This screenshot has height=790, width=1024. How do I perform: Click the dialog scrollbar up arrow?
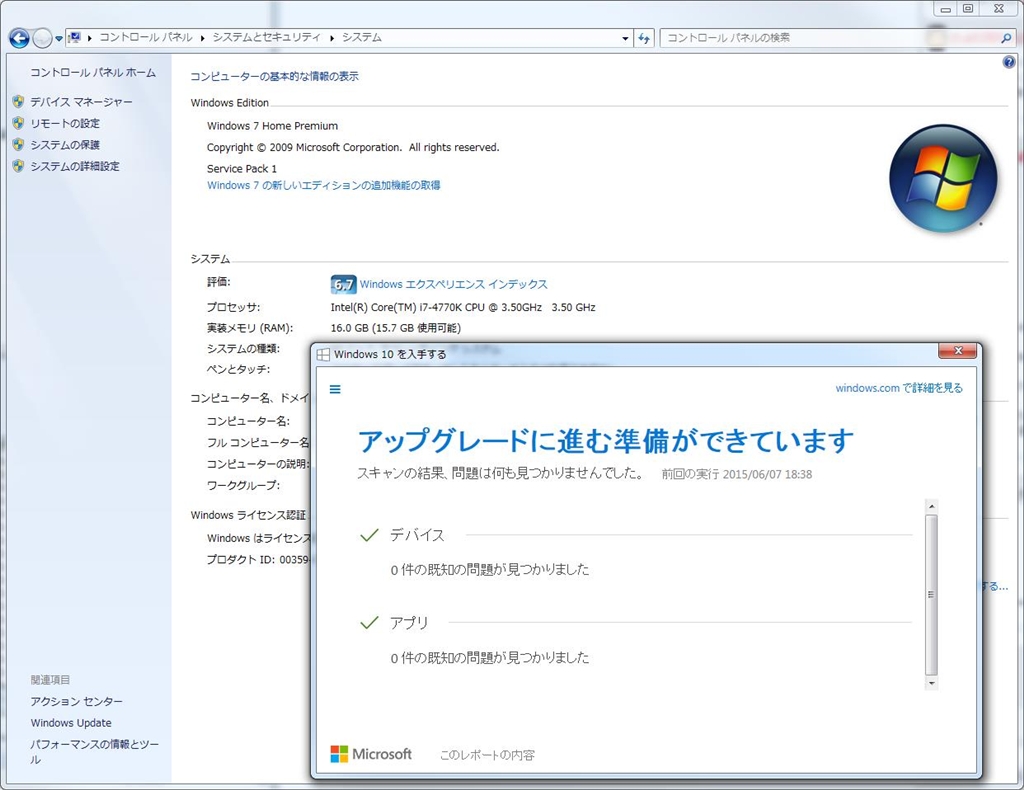[932, 506]
